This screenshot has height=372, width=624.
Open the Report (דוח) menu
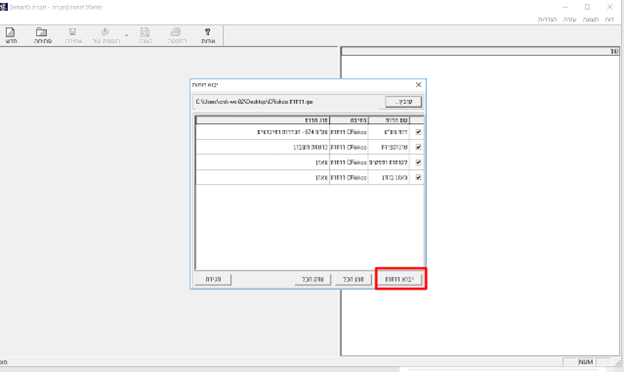609,19
